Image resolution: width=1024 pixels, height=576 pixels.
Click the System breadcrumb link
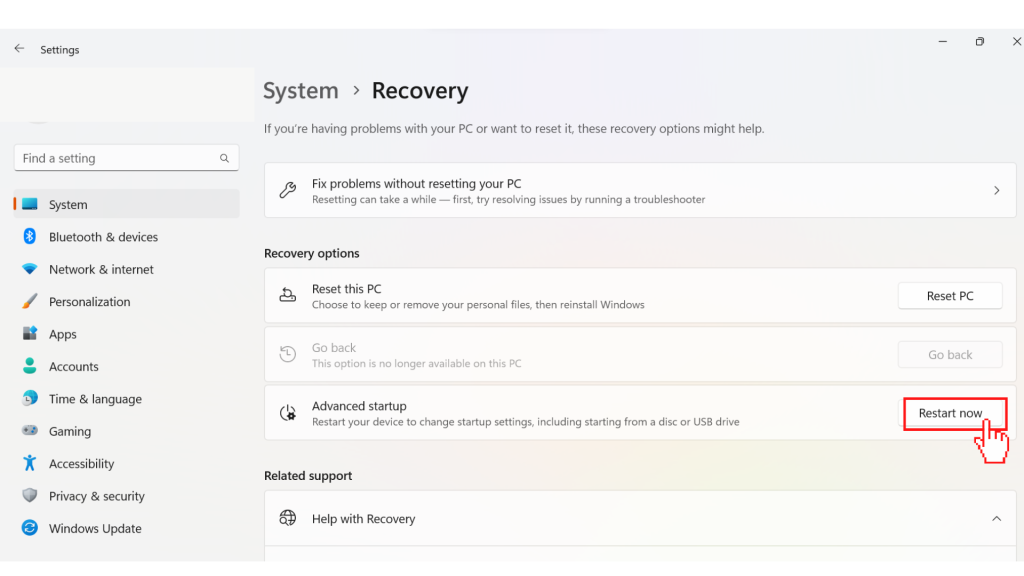coord(300,90)
